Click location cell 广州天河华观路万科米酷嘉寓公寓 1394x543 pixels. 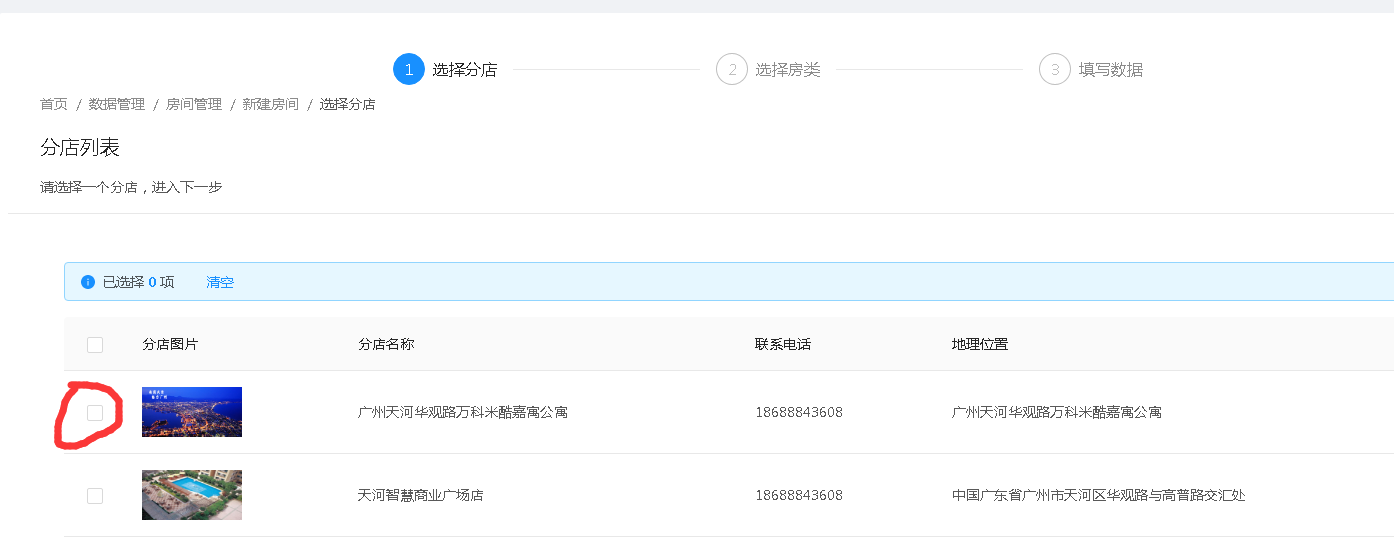[x=1057, y=412]
